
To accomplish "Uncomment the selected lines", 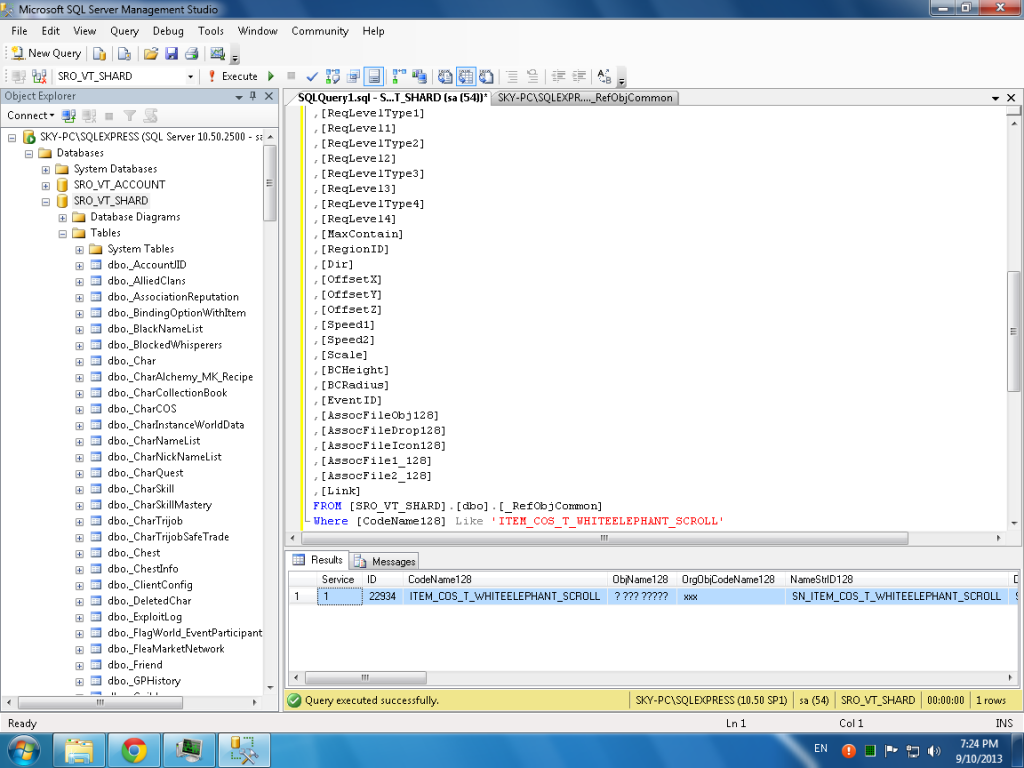I will click(532, 76).
